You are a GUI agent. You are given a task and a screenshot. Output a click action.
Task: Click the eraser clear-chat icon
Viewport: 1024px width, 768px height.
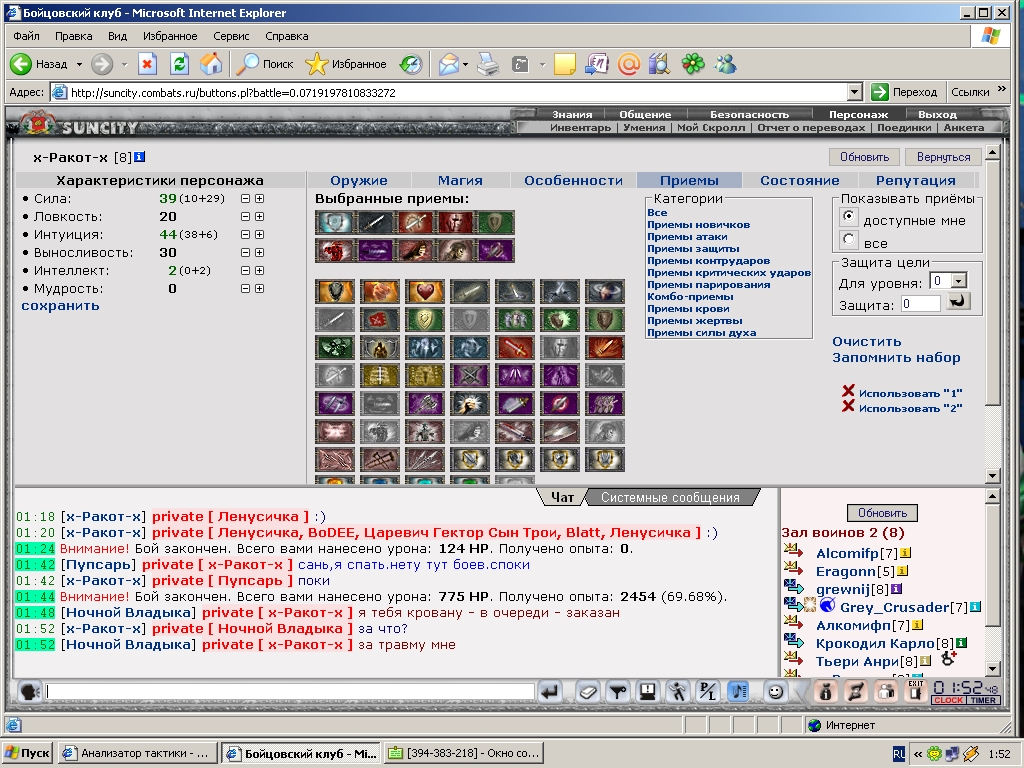588,692
